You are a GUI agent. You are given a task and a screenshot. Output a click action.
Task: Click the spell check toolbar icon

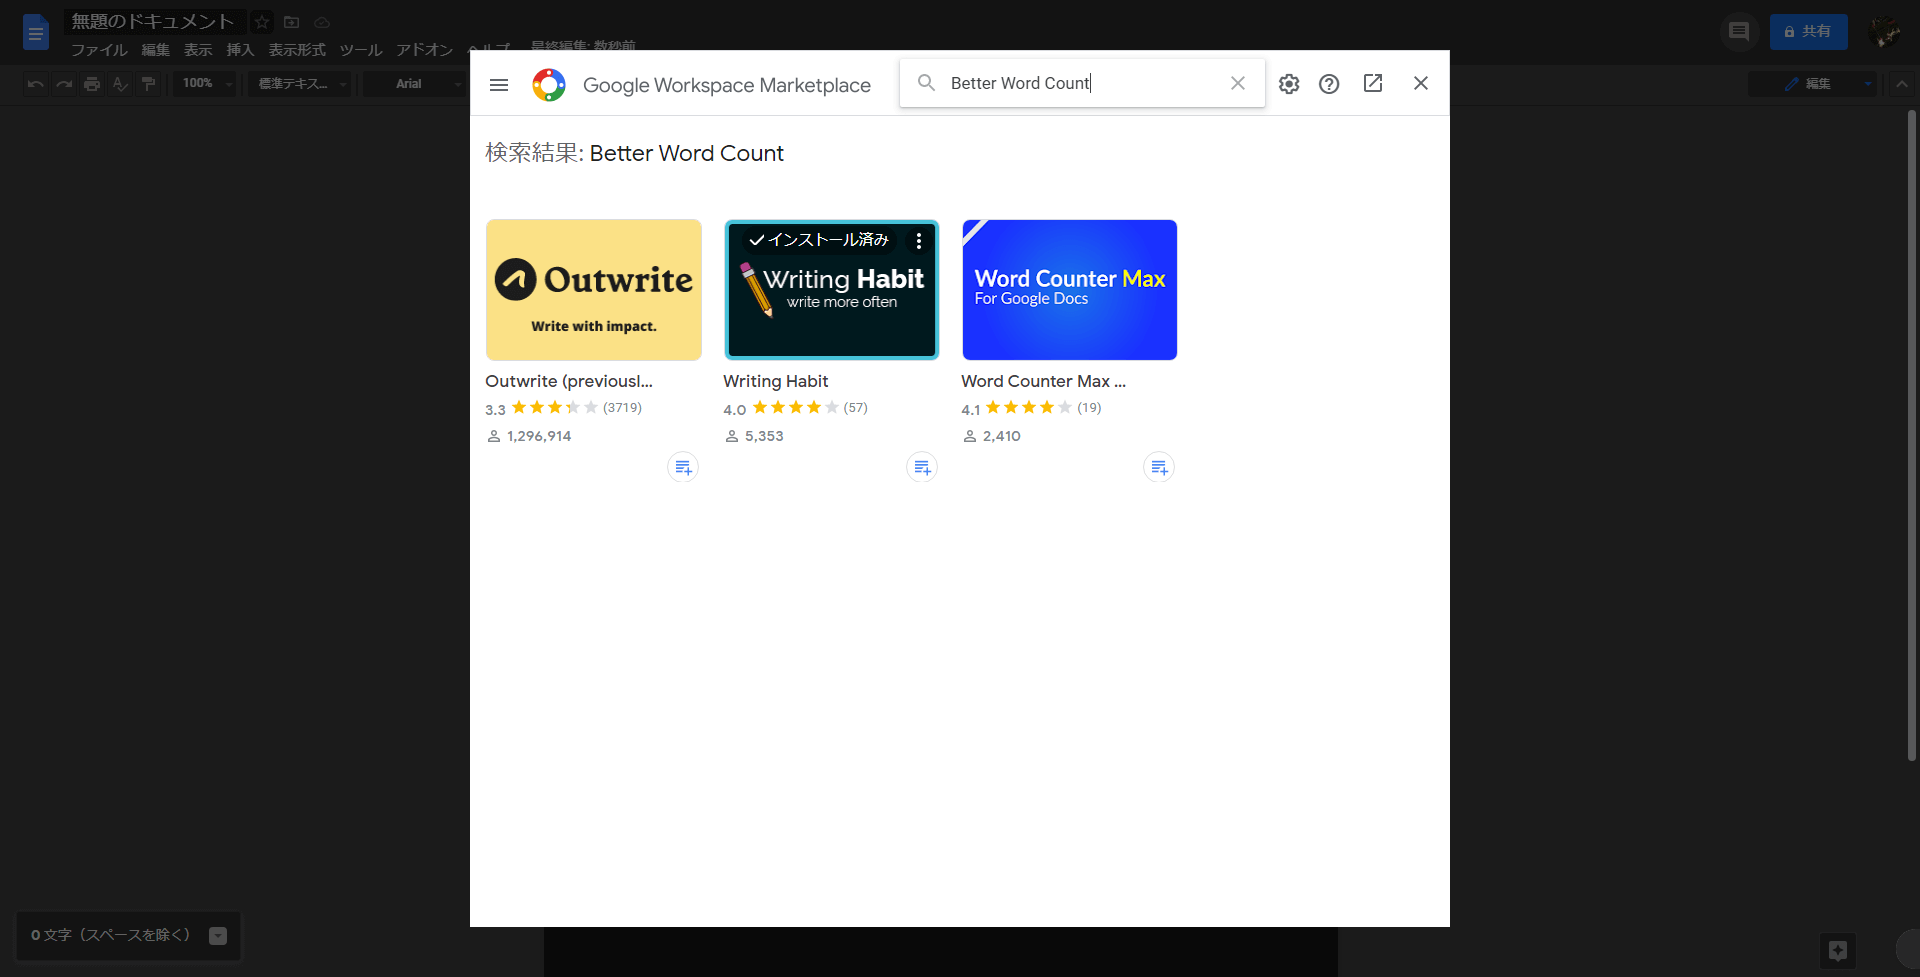click(x=120, y=84)
